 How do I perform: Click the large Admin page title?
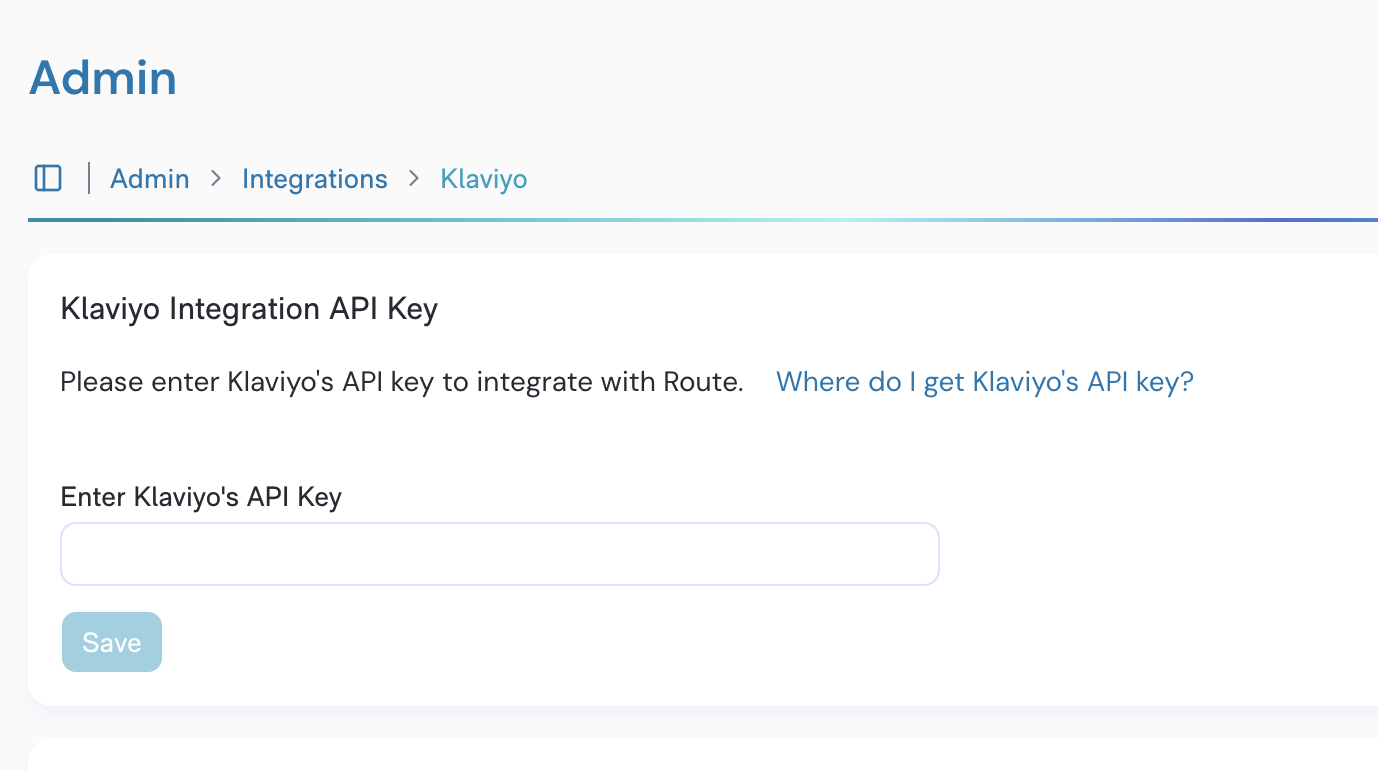(103, 78)
